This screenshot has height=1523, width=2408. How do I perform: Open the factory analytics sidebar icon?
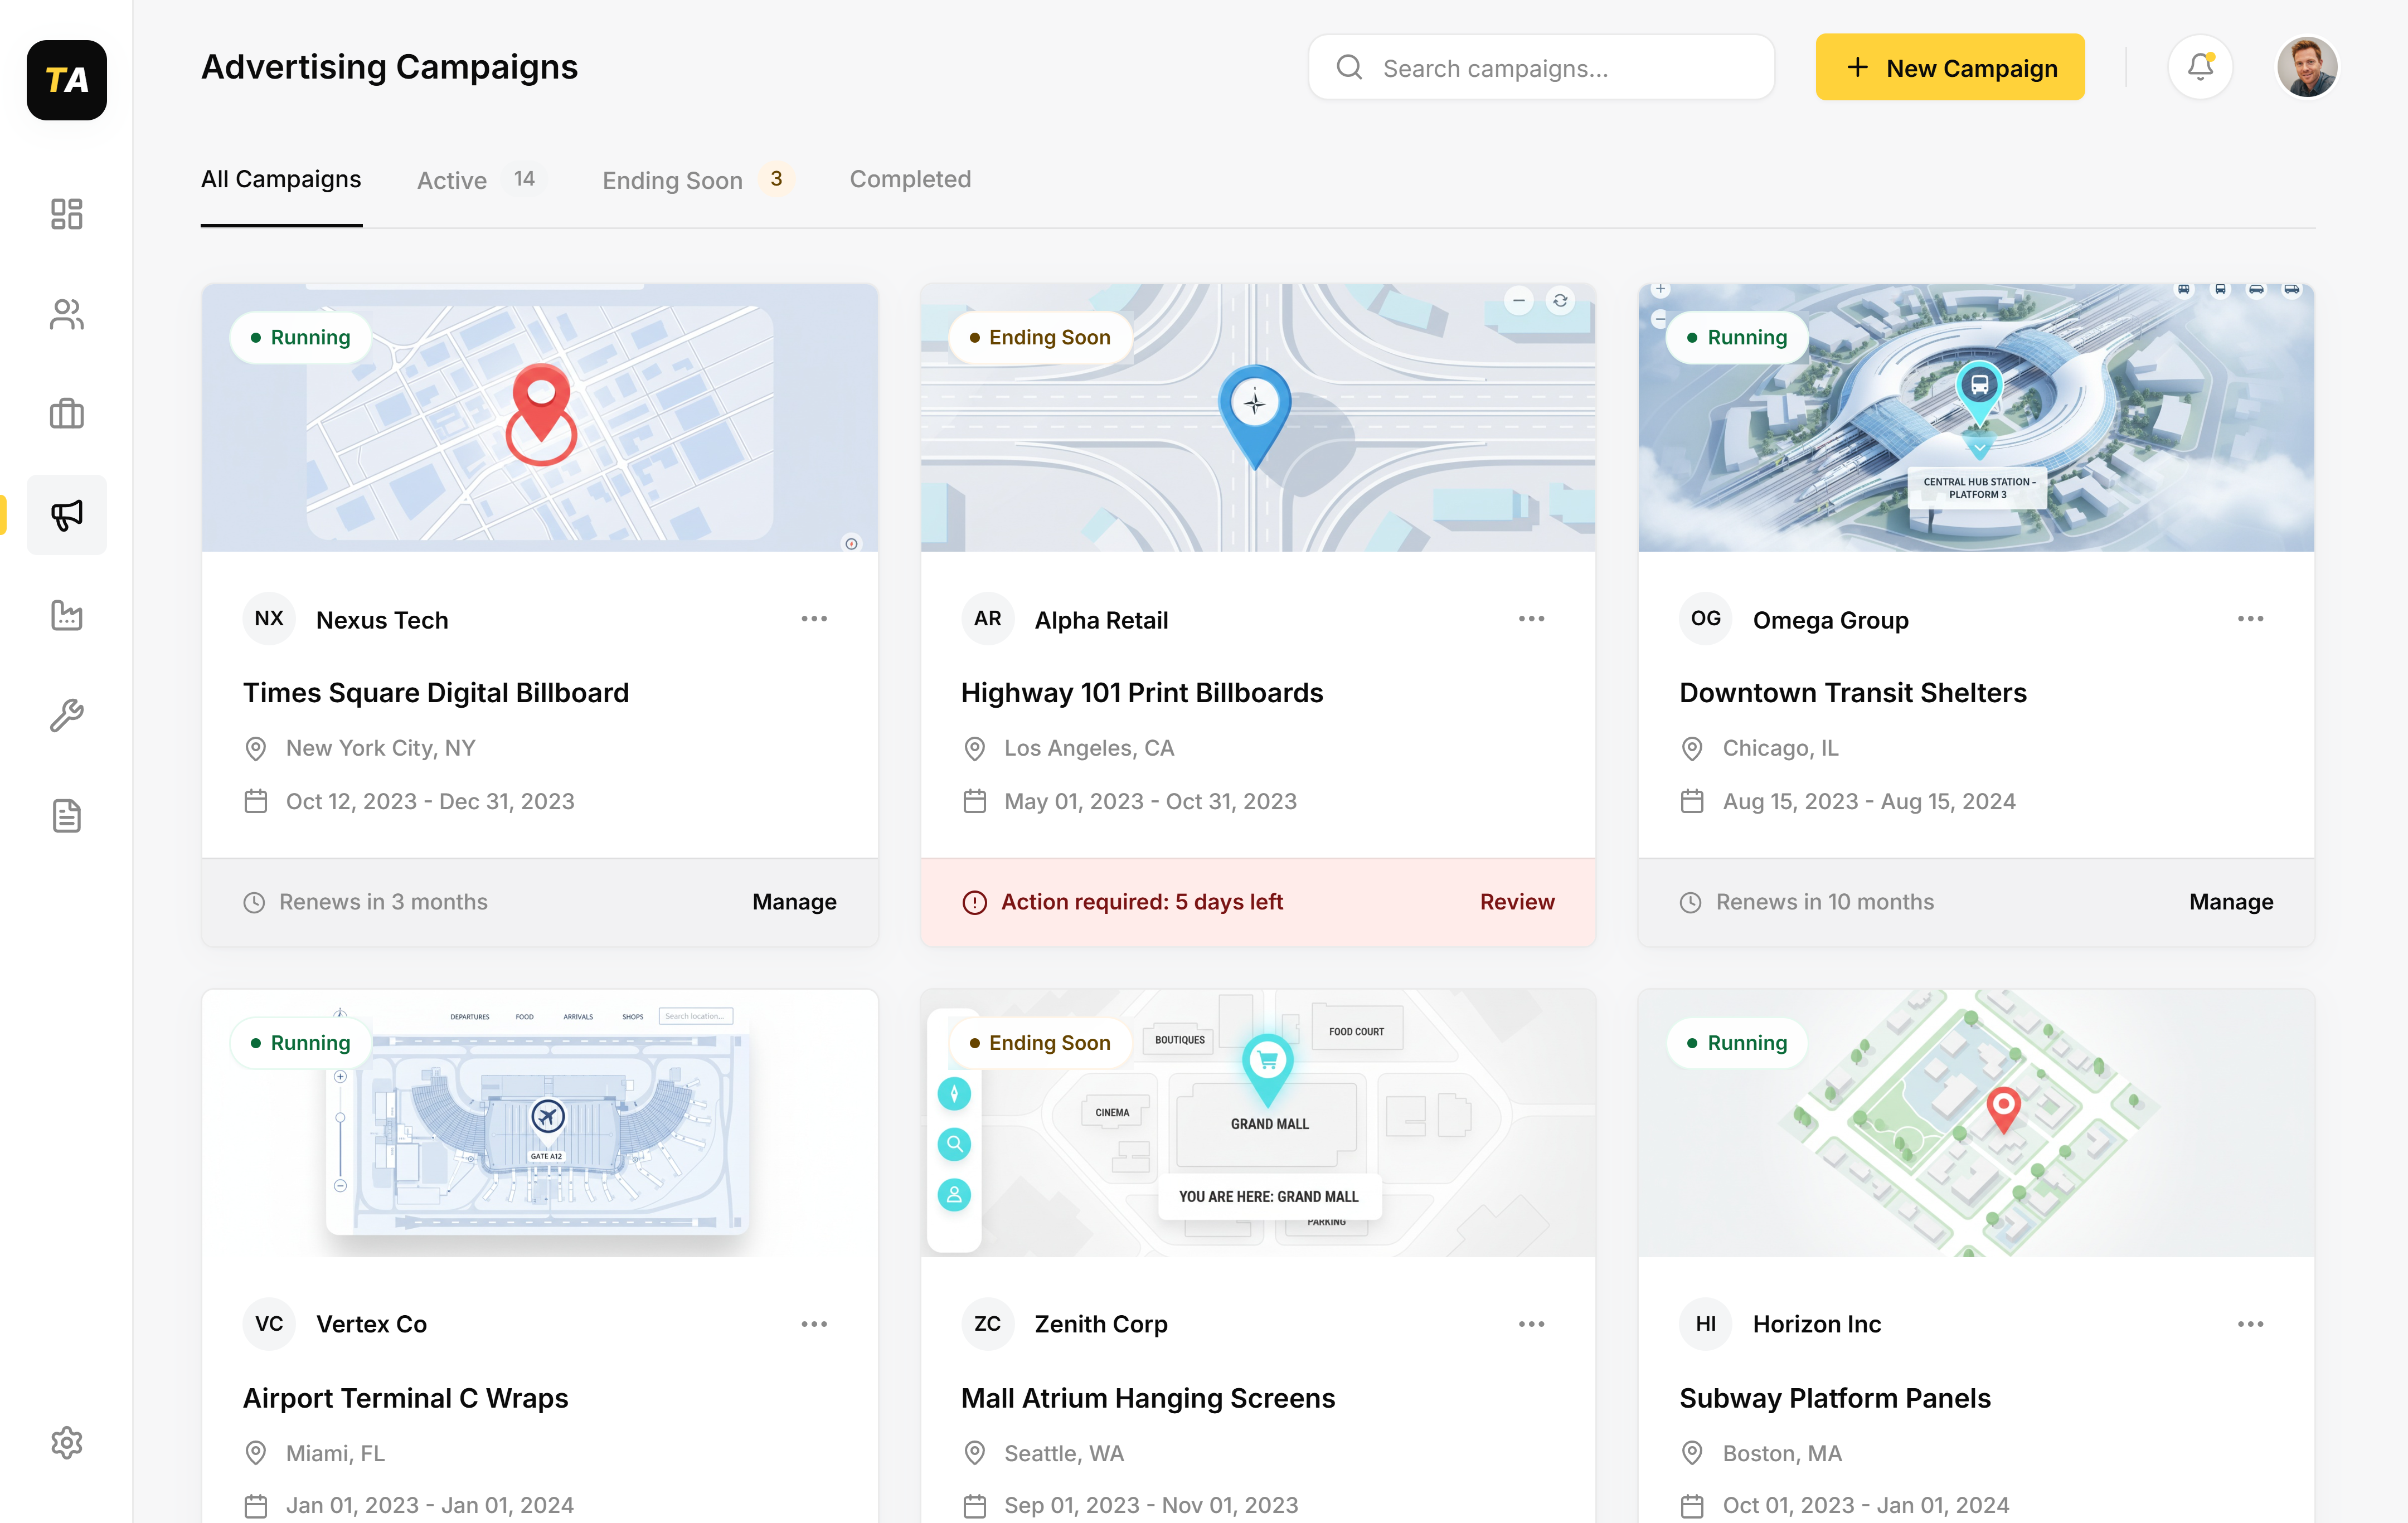click(x=66, y=615)
